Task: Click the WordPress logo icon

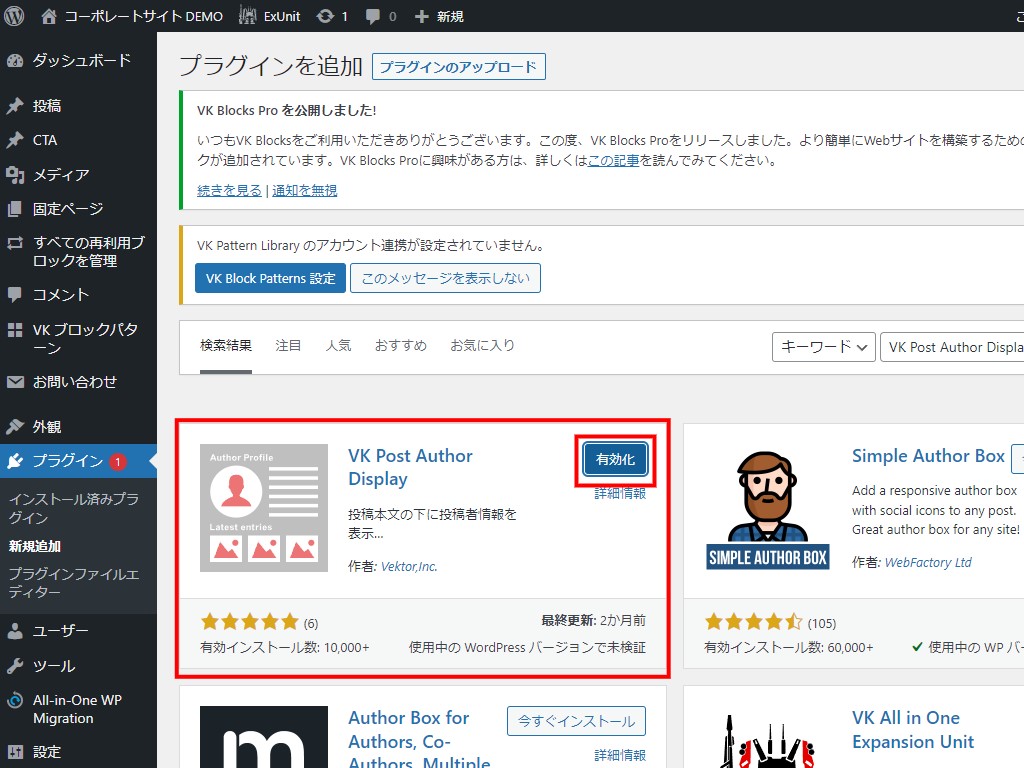Action: [x=15, y=16]
